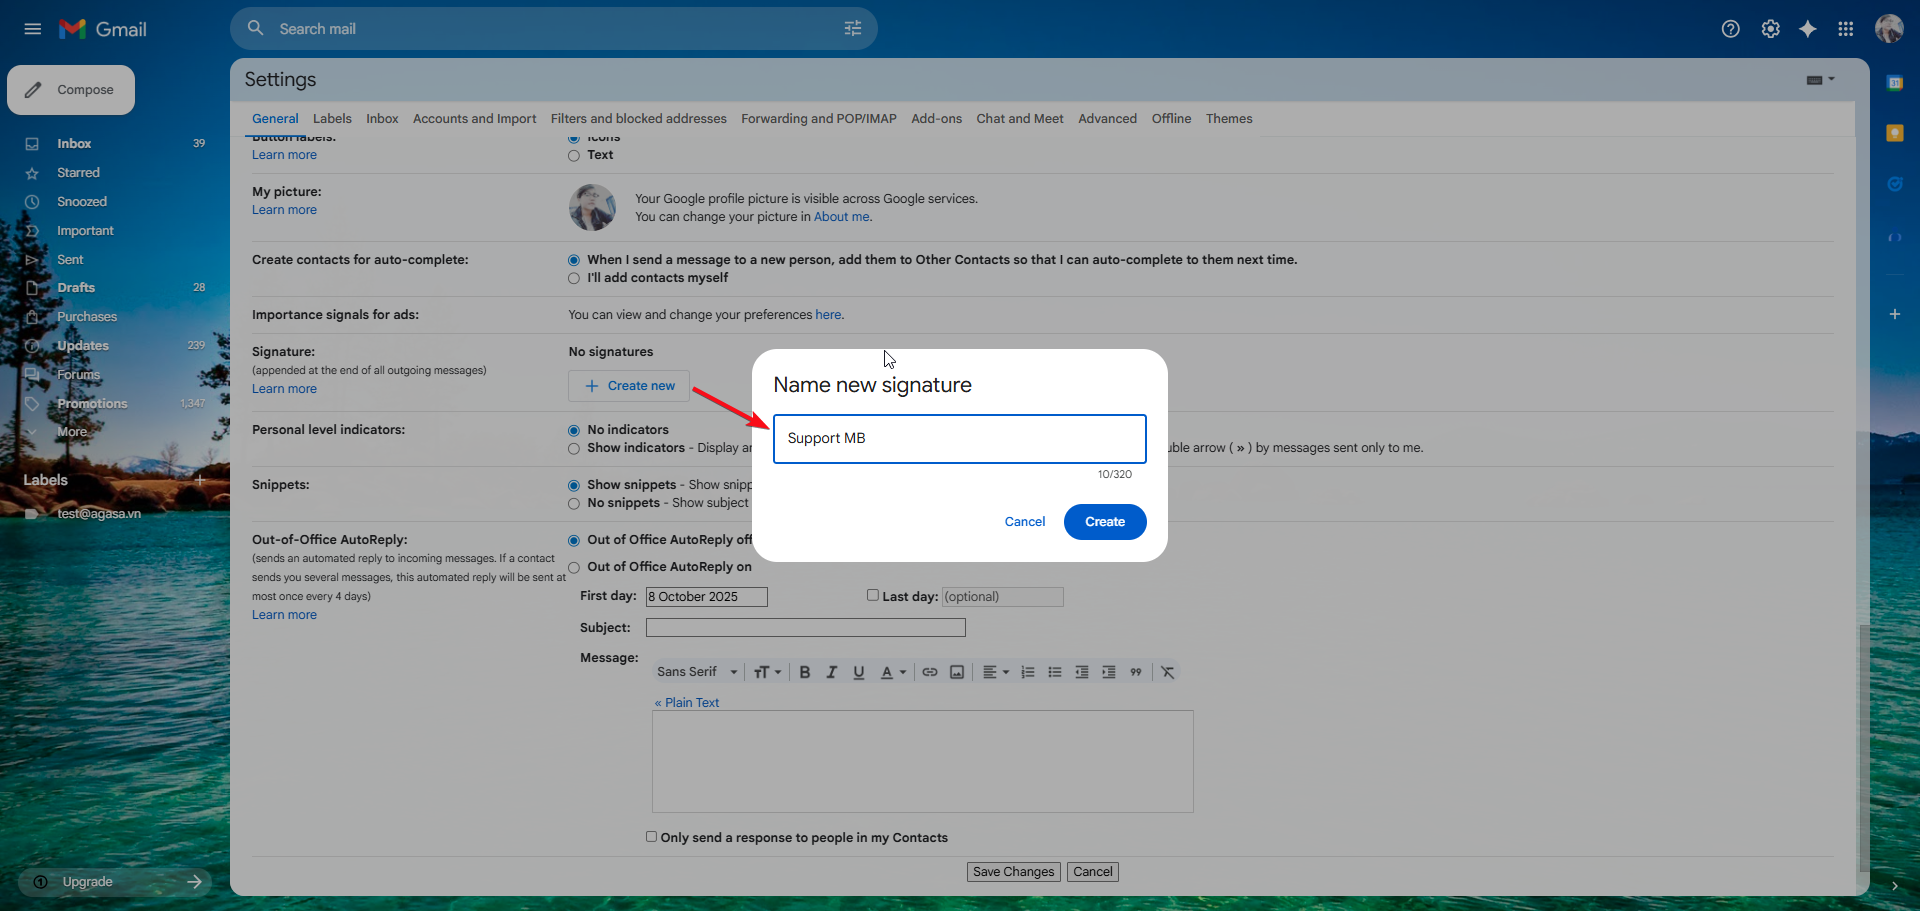This screenshot has height=911, width=1920.
Task: Open the Support help icon
Action: 1730,29
